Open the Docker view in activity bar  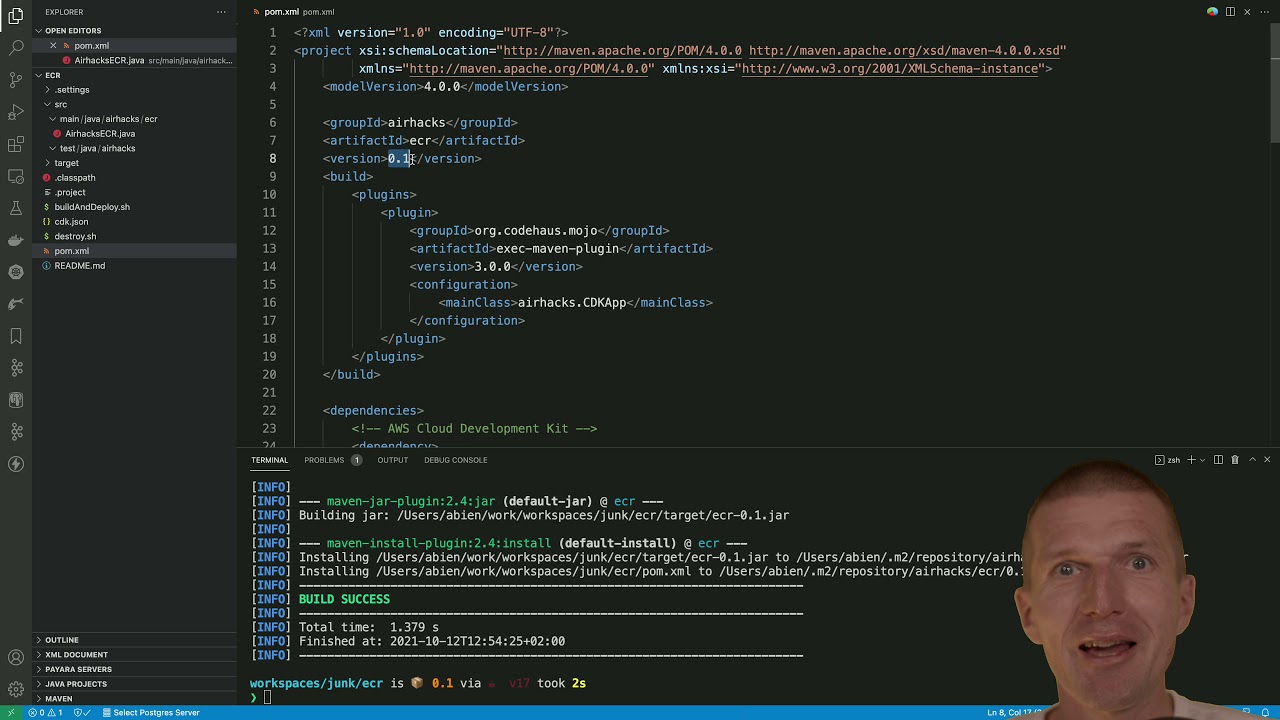(16, 240)
